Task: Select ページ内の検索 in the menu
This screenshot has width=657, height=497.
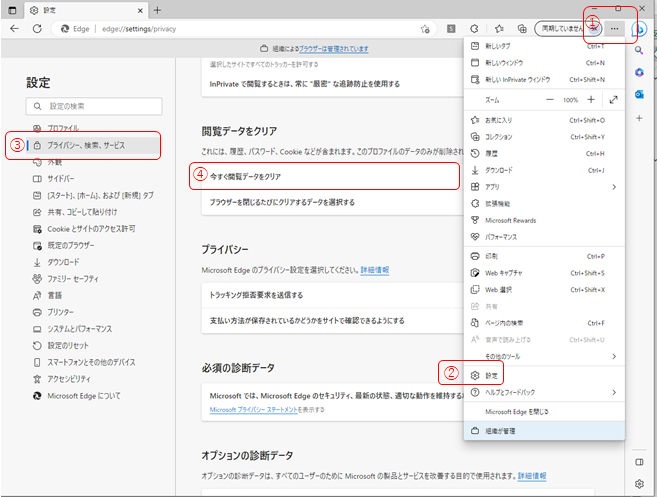Action: tap(544, 323)
